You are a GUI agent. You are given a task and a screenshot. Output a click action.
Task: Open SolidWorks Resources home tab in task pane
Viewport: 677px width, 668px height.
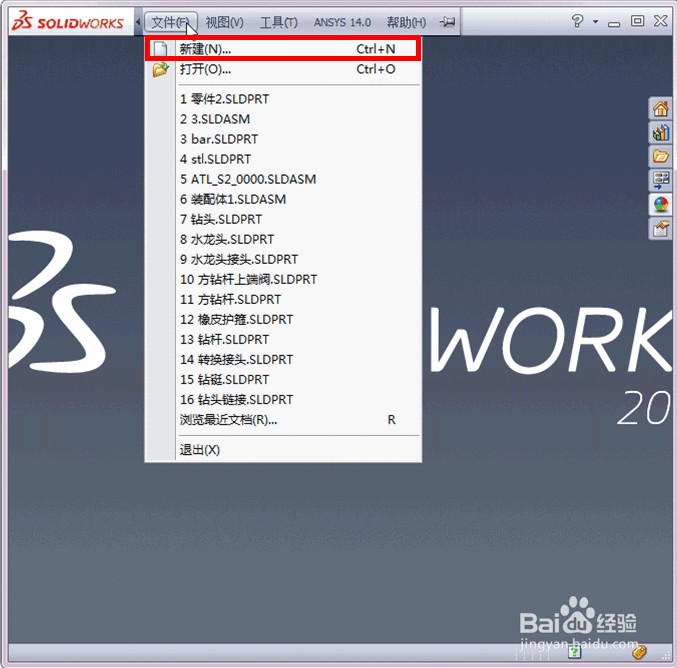click(661, 108)
